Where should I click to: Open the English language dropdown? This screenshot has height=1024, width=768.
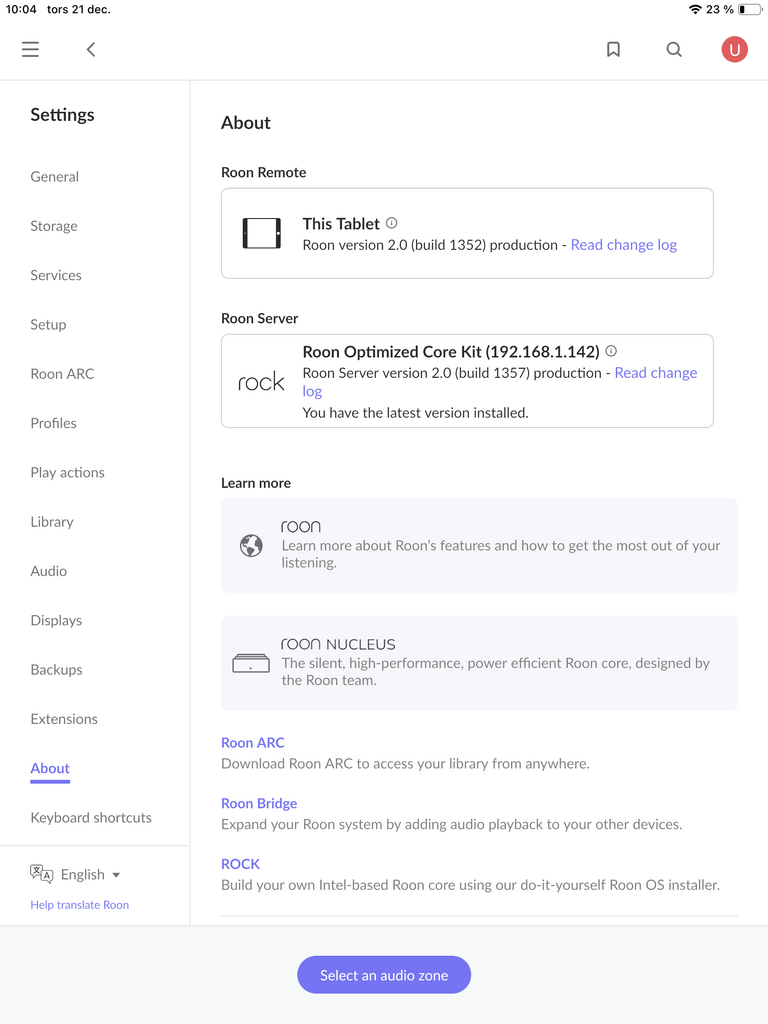point(90,874)
